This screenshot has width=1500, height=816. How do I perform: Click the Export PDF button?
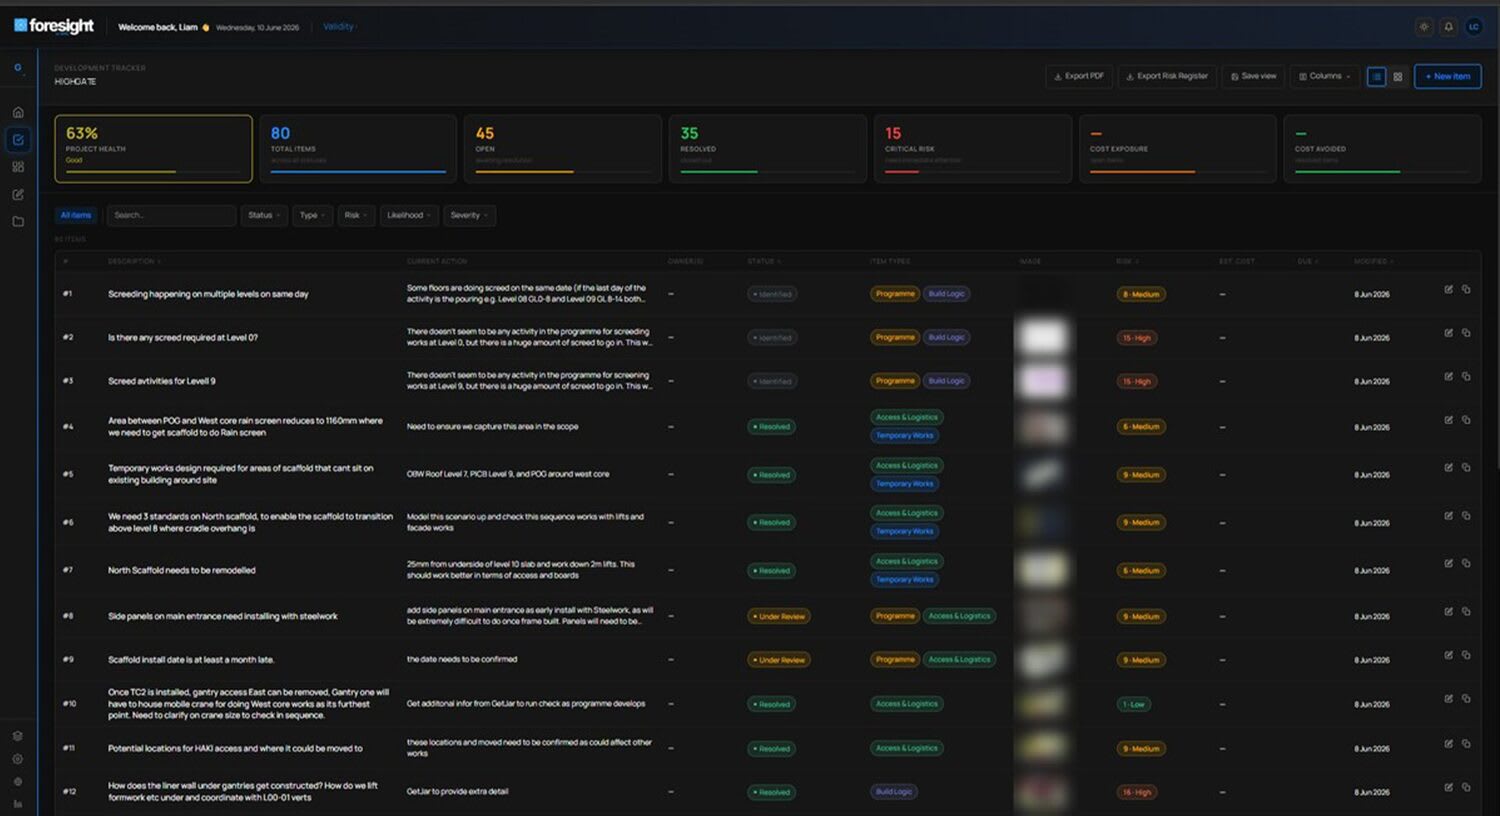point(1079,76)
